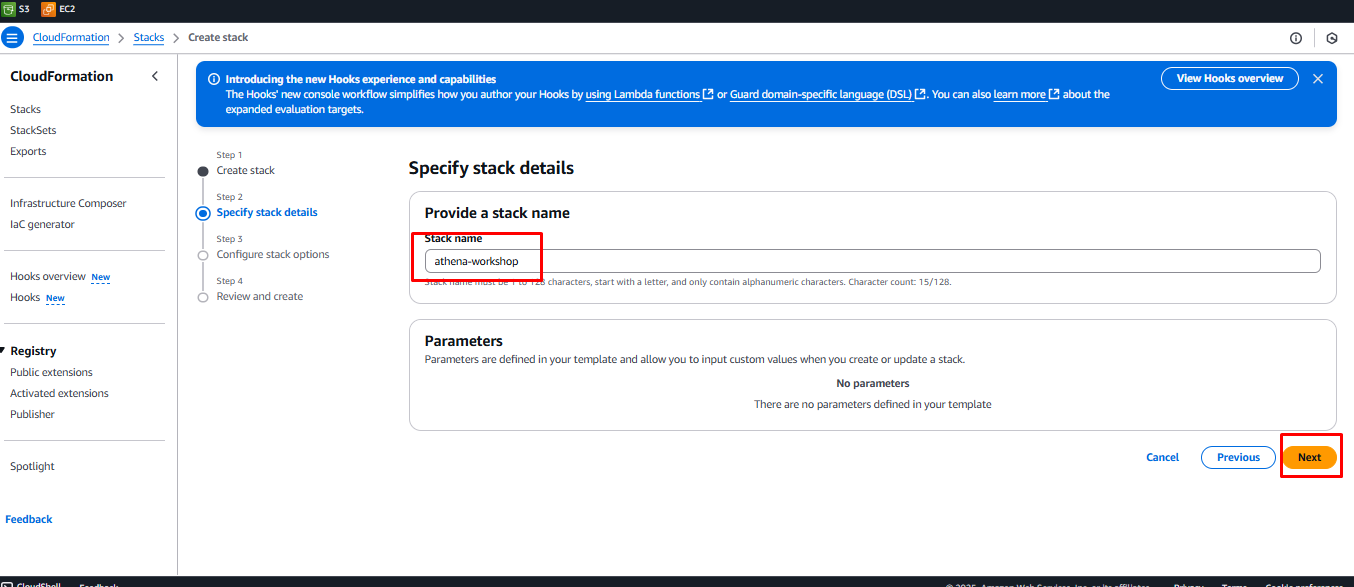1354x587 pixels.
Task: Select Step 2 Specify stack details indicator
Action: (x=204, y=212)
